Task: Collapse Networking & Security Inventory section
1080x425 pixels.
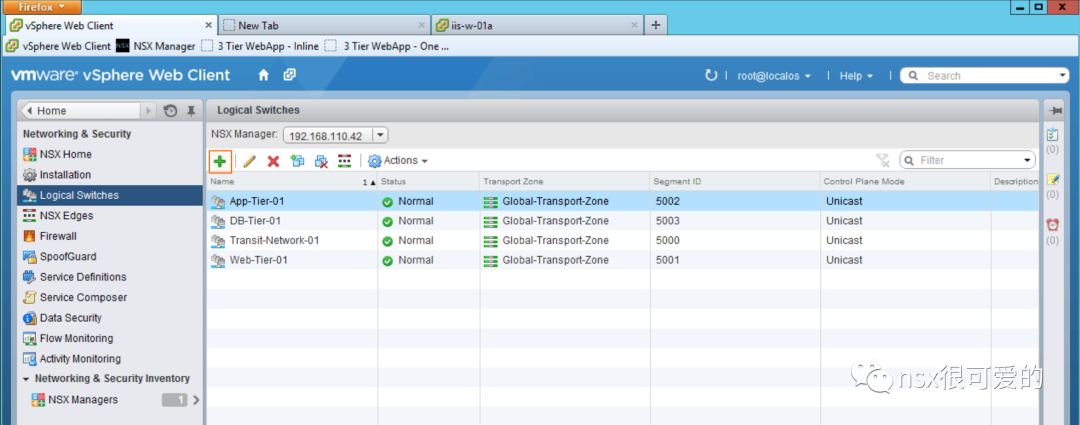Action: 26,379
